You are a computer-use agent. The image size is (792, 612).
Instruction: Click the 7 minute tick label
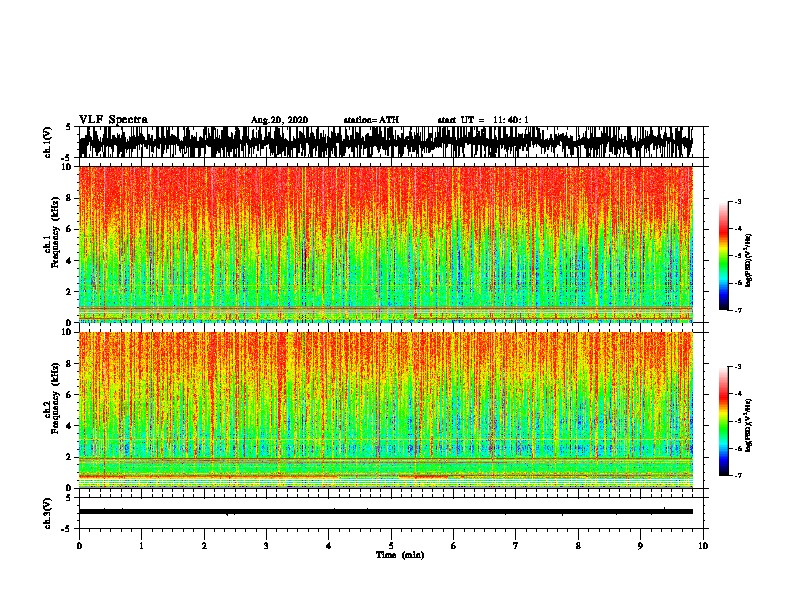pos(516,546)
